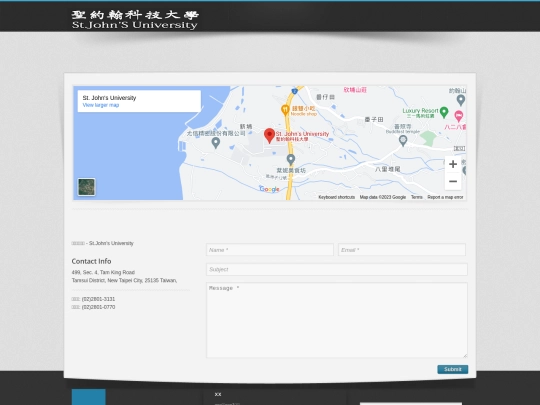Click Report a map error
Image resolution: width=540 pixels, height=405 pixels.
pos(445,197)
